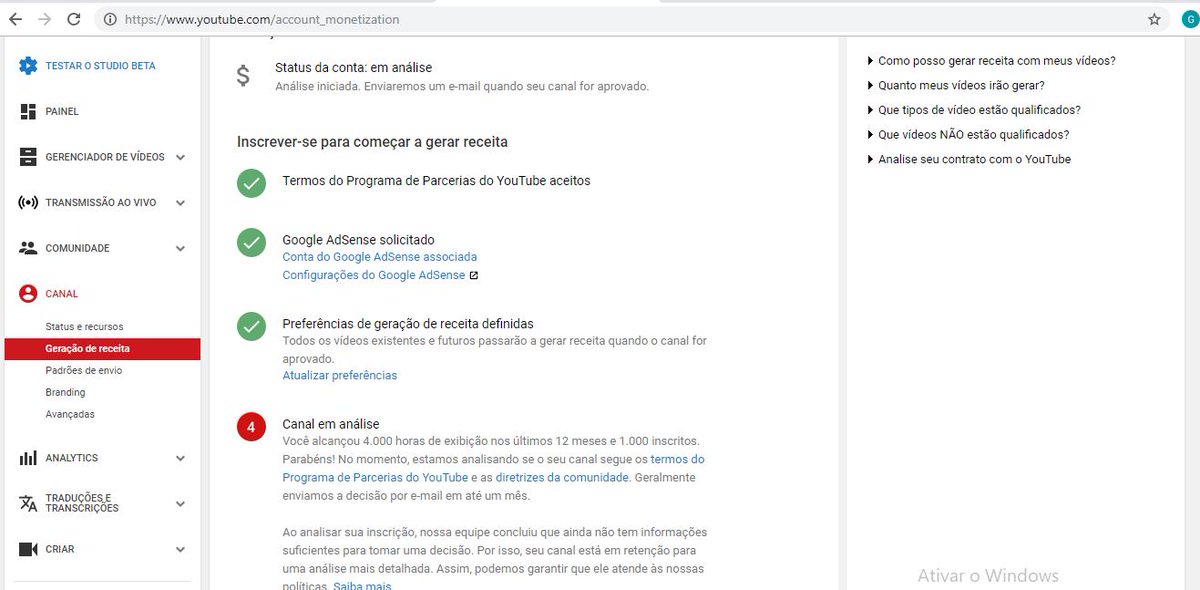Expand 'Quanto meus vídeos irão gerar?'
Viewport: 1200px width, 590px height.
point(955,86)
